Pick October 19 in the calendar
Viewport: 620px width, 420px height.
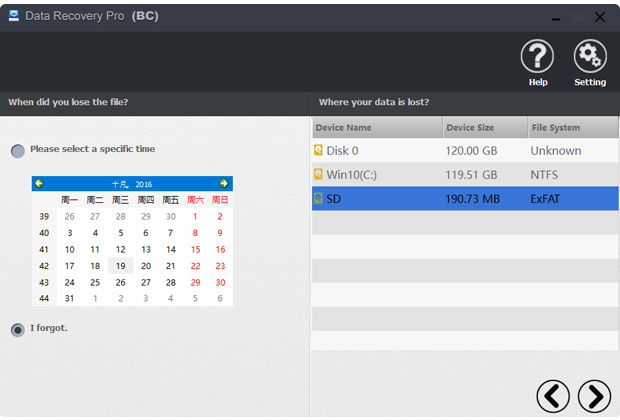(121, 266)
